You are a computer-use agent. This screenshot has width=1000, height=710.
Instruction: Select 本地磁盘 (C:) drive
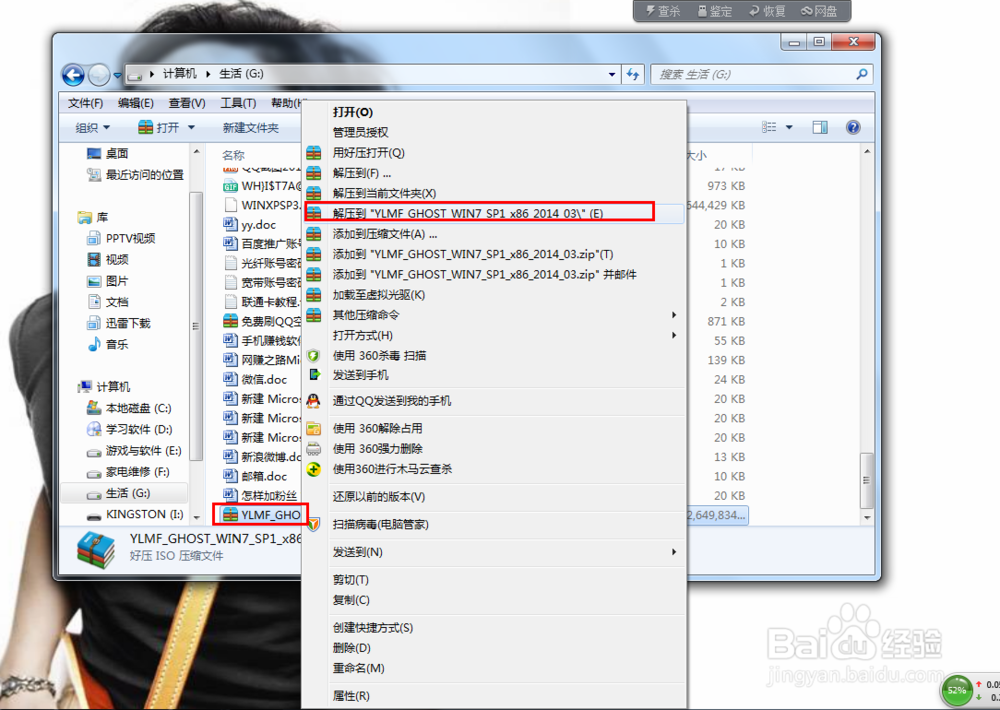(x=129, y=408)
